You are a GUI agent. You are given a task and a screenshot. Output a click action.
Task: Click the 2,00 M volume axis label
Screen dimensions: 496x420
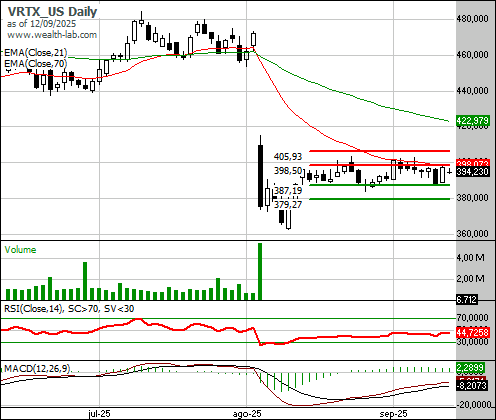coord(470,279)
